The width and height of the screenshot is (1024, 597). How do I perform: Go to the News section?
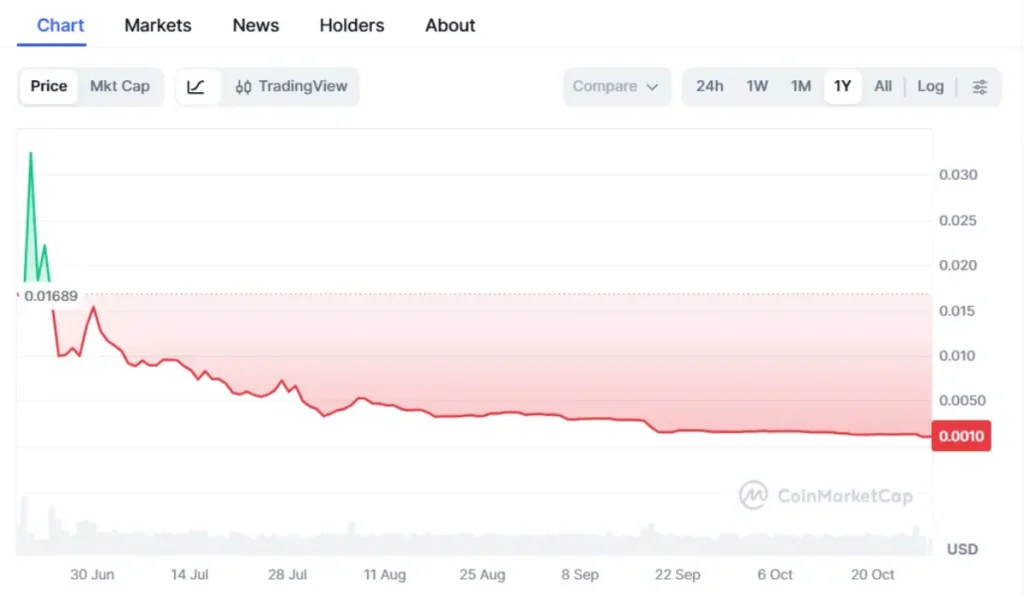click(255, 25)
